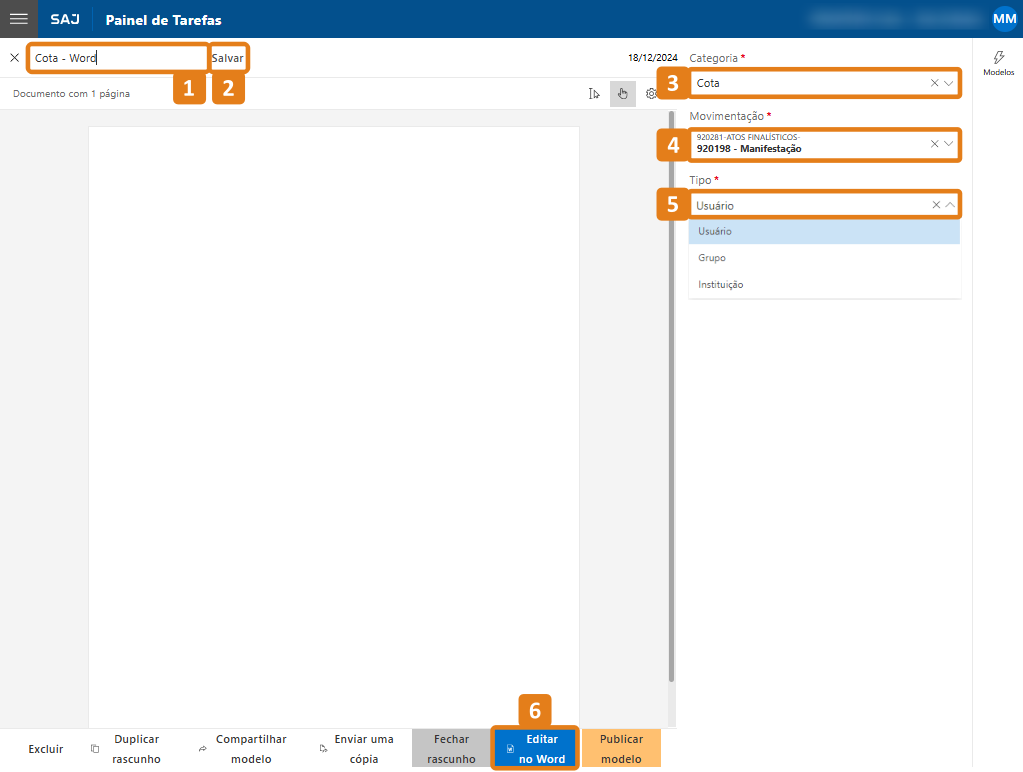Close the document with the X icon
The width and height of the screenshot is (1023, 772).
pos(14,58)
